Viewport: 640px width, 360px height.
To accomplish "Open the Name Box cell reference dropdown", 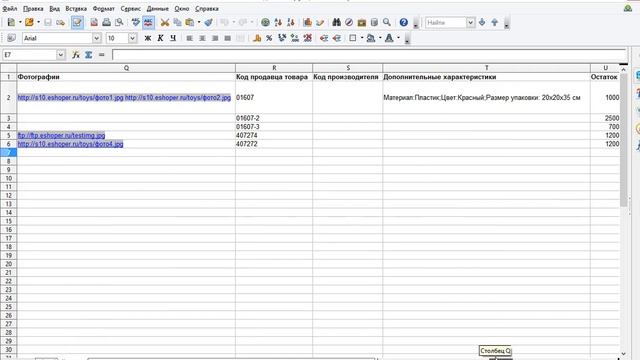I will point(60,55).
